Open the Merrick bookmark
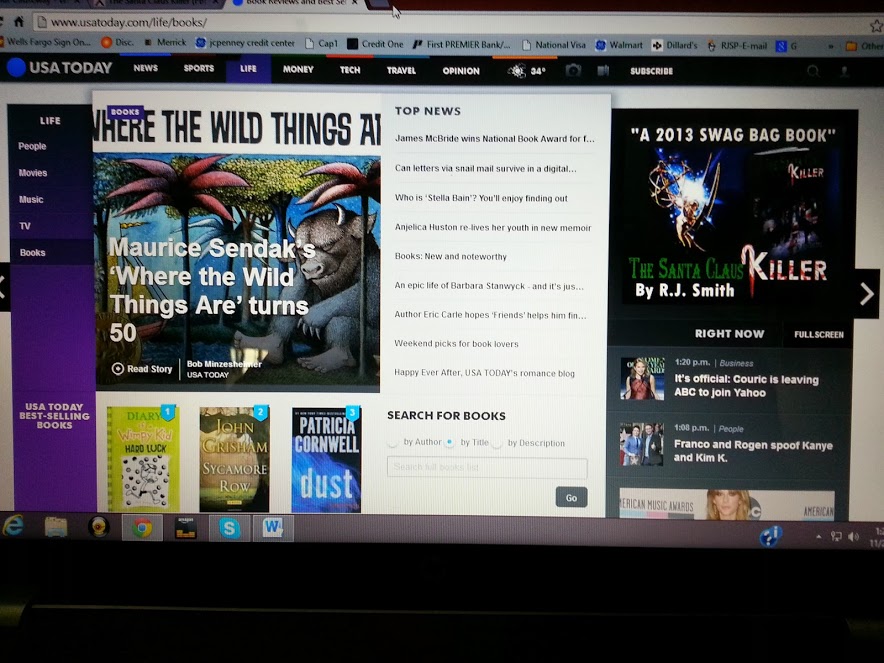The image size is (884, 663). click(165, 42)
